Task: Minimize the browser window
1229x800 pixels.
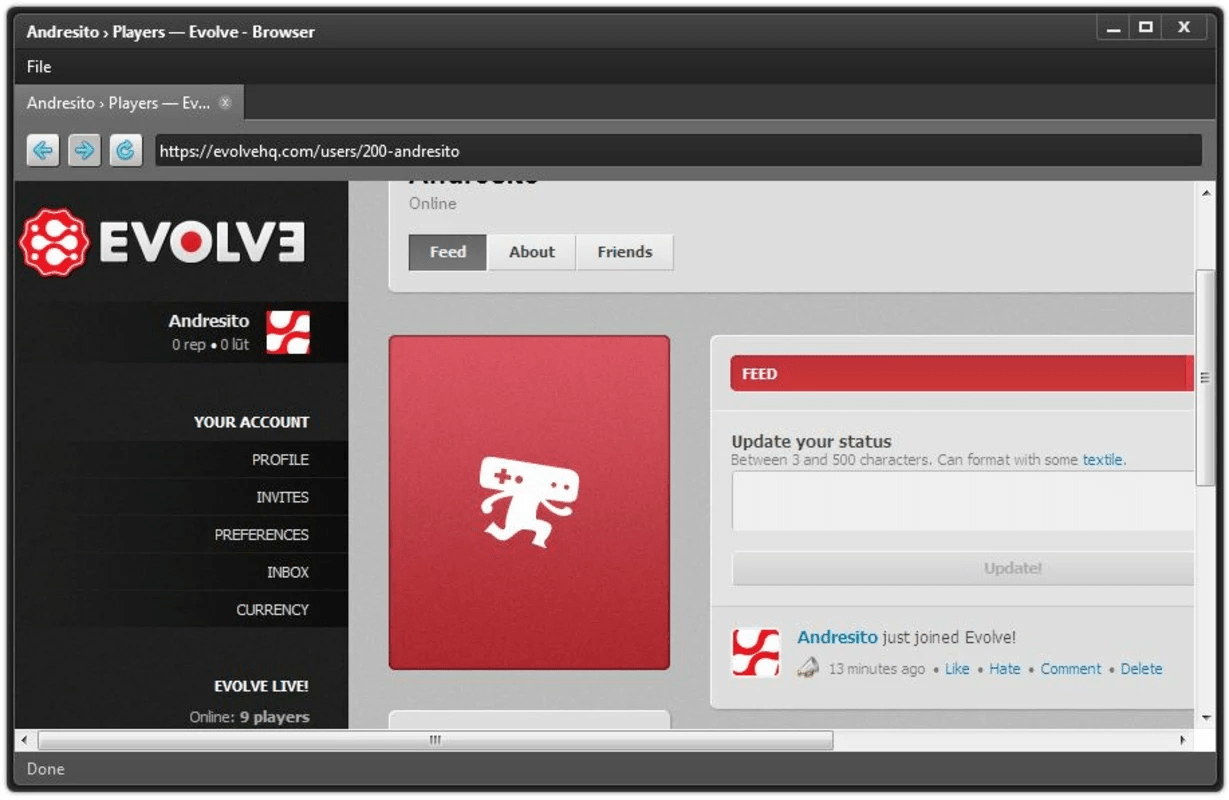Action: click(1114, 27)
